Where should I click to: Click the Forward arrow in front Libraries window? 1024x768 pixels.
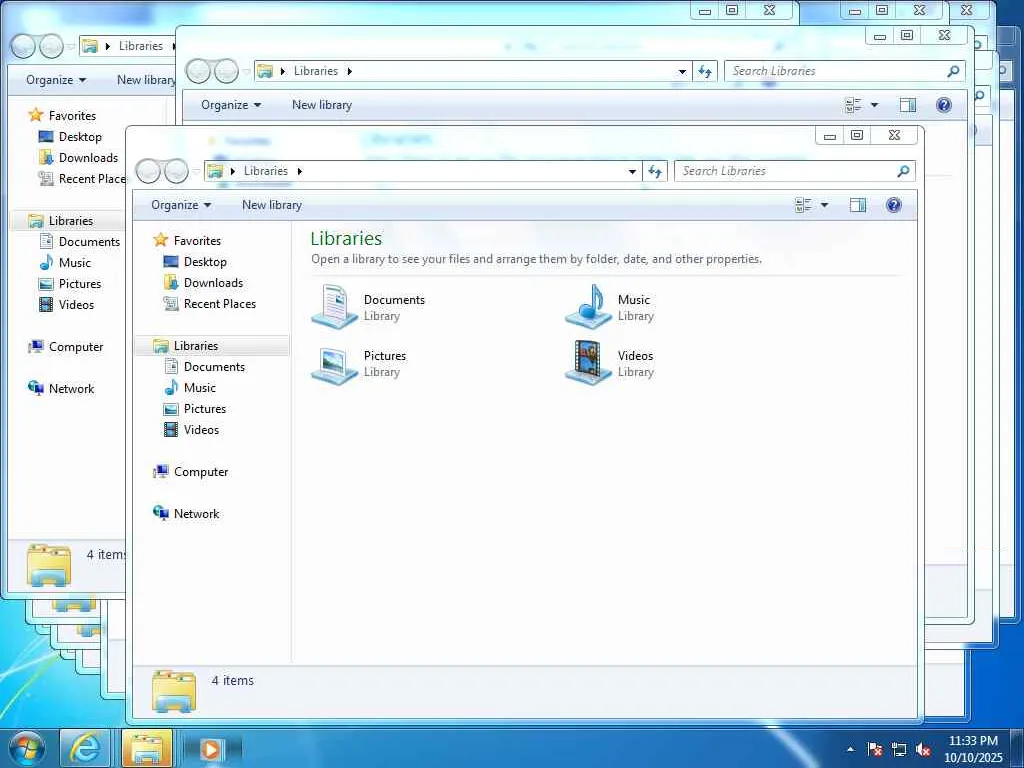pyautogui.click(x=176, y=171)
